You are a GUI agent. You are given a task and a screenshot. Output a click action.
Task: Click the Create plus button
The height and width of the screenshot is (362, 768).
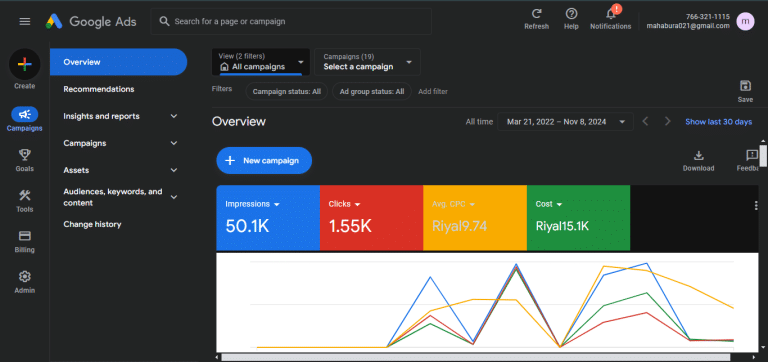(x=24, y=64)
